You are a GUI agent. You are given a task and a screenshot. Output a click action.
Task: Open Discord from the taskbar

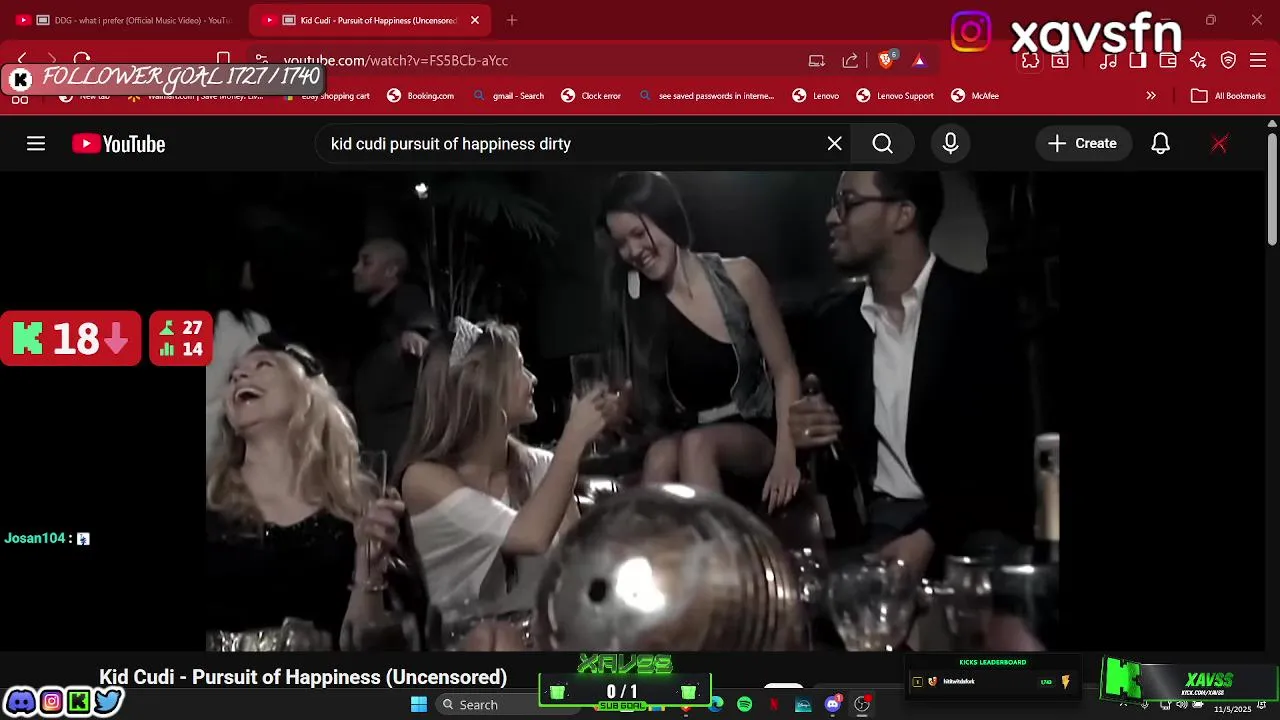[832, 705]
